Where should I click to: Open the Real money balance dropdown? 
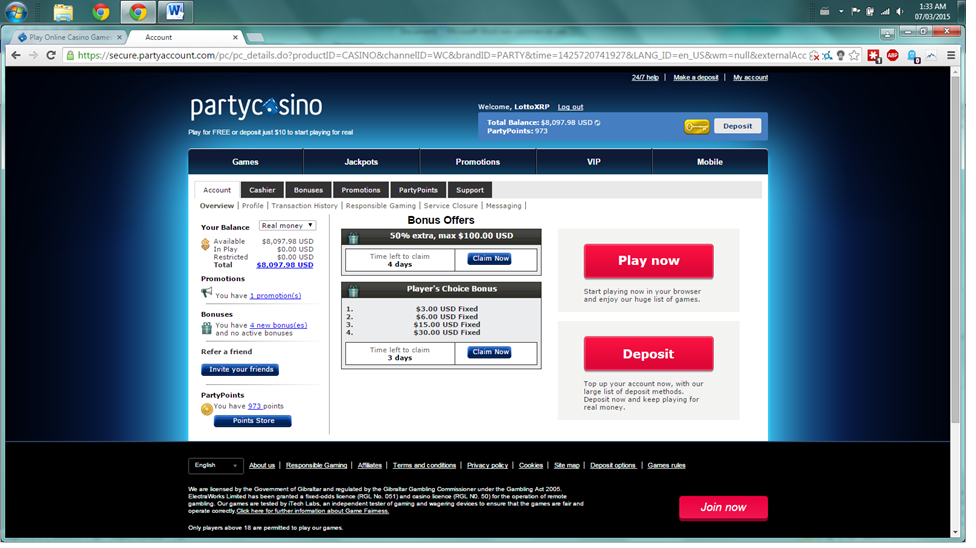pos(288,226)
